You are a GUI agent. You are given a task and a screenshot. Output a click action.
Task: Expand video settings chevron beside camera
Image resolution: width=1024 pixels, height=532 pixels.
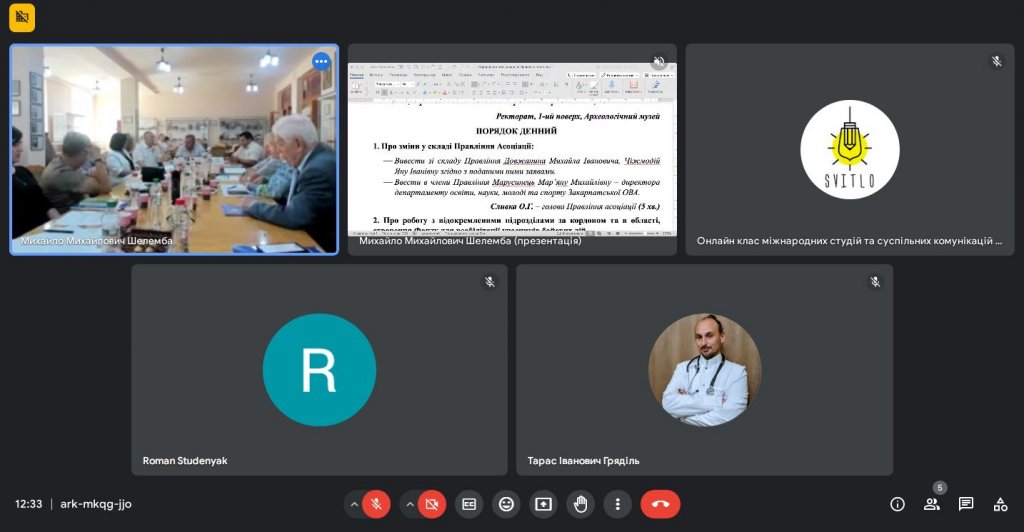(409, 504)
